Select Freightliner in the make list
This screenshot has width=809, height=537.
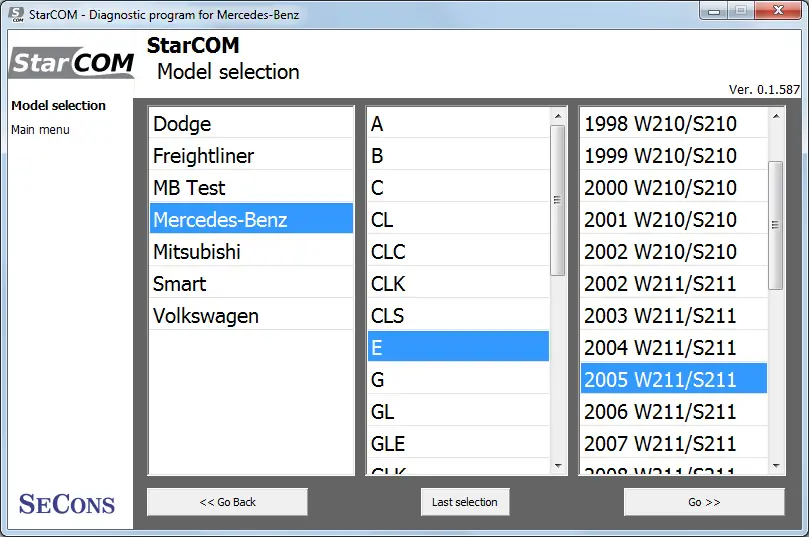[251, 156]
